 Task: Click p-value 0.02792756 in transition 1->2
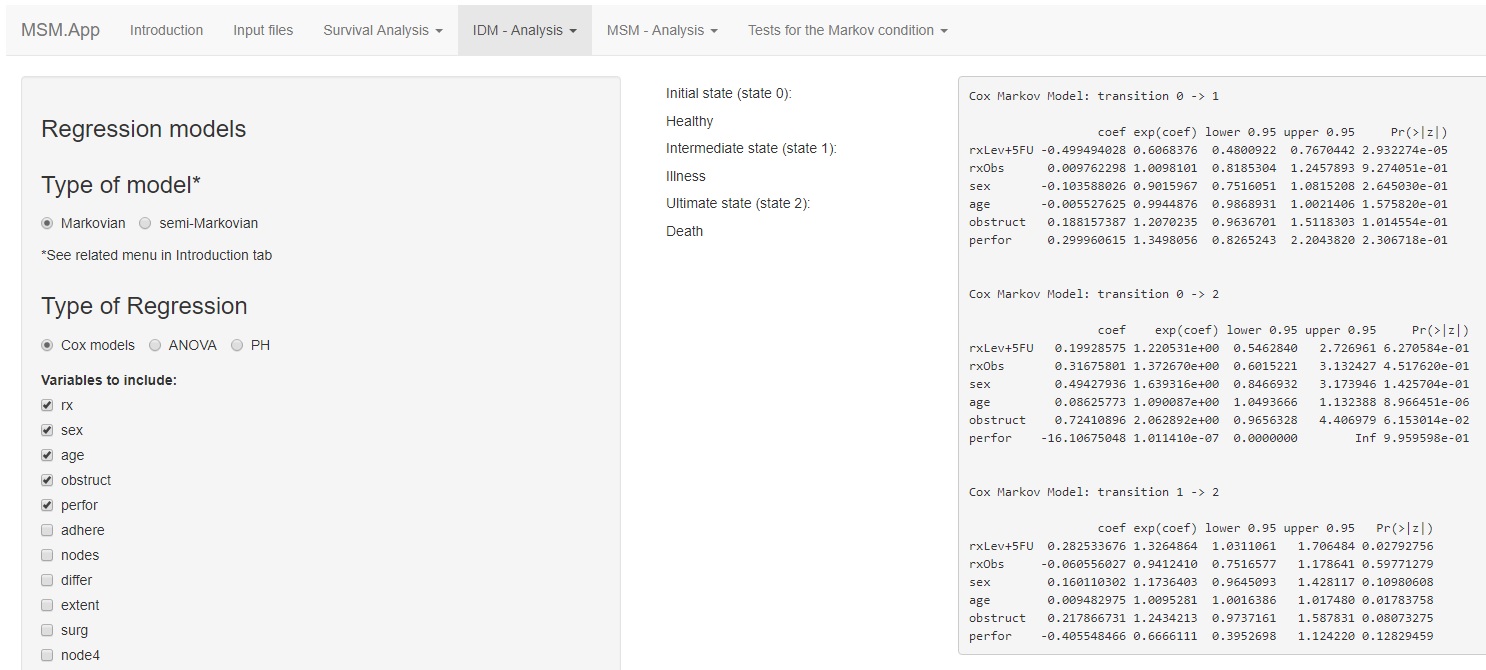pyautogui.click(x=1398, y=546)
